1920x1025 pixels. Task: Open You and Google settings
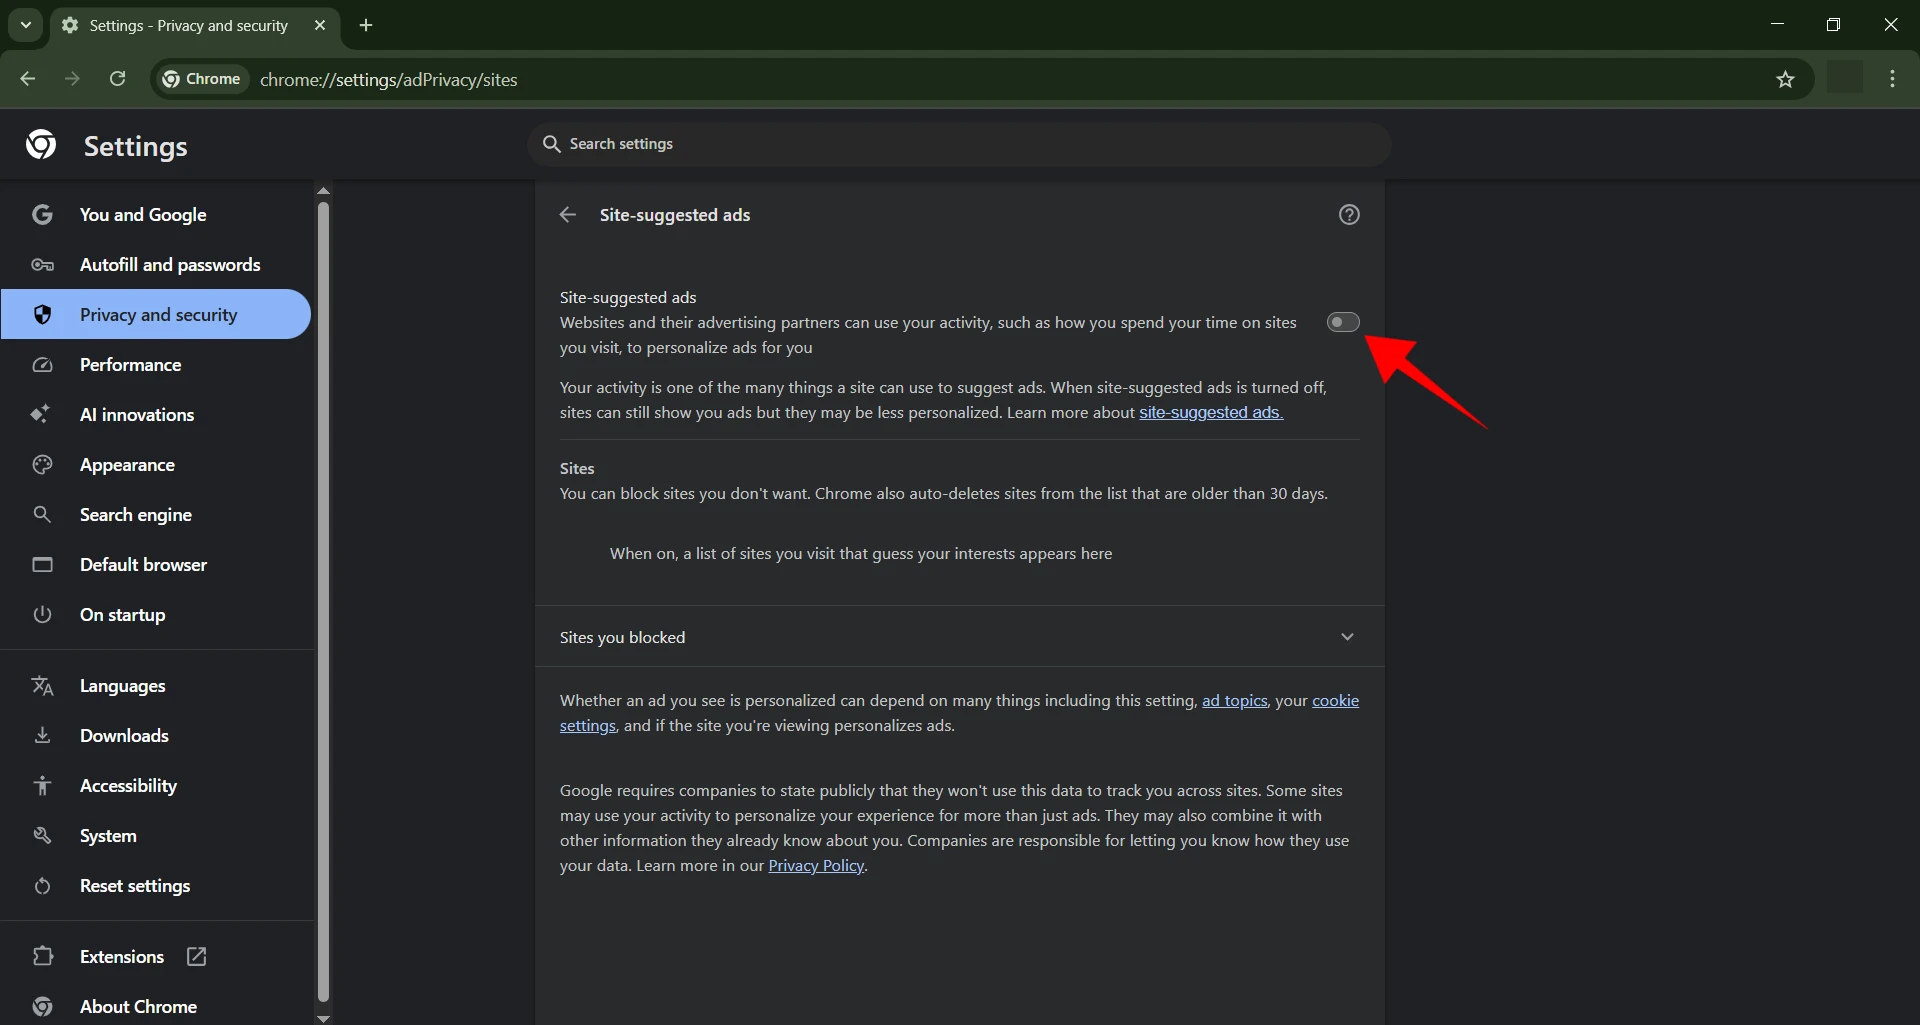[x=157, y=215]
